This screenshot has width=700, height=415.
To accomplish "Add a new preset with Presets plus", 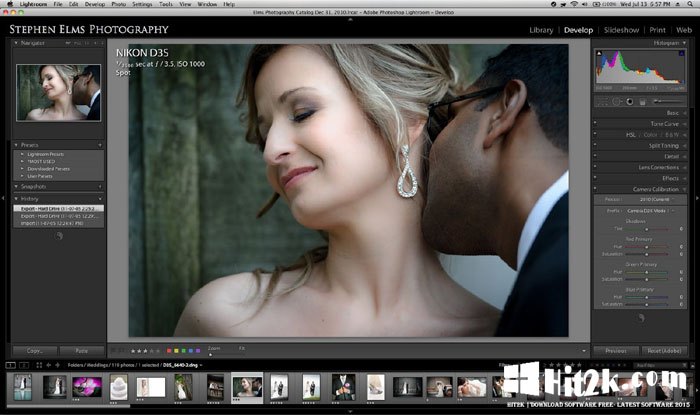I will (100, 145).
